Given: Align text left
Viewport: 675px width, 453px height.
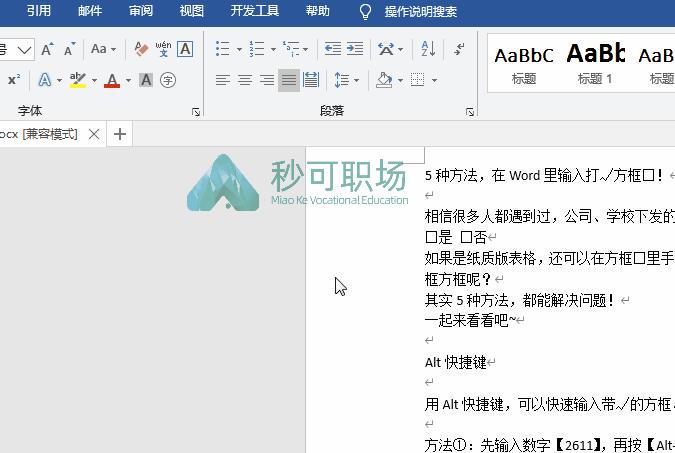Looking at the screenshot, I should [223, 80].
